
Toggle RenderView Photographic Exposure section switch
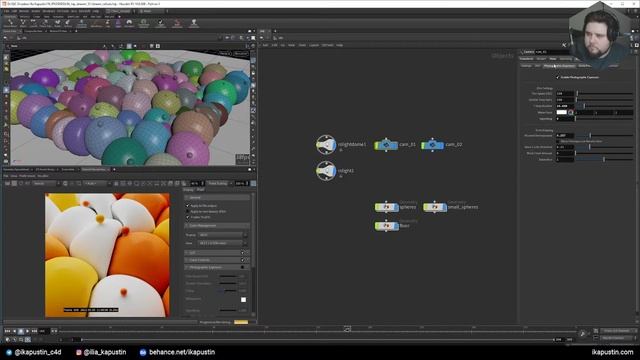[x=243, y=267]
